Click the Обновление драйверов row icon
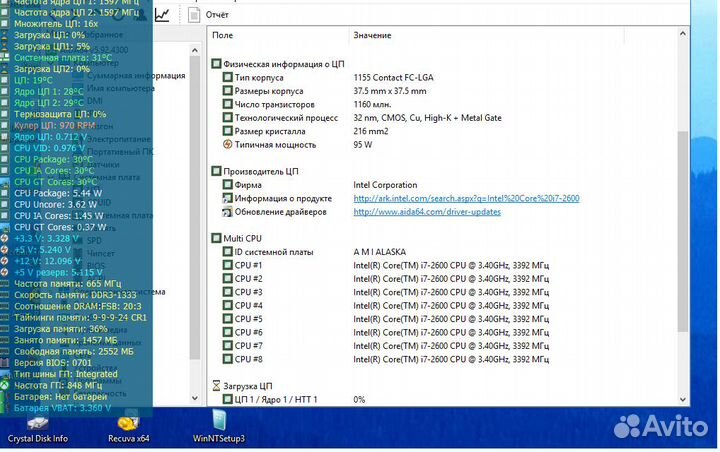This screenshot has height=452, width=720. tap(228, 212)
